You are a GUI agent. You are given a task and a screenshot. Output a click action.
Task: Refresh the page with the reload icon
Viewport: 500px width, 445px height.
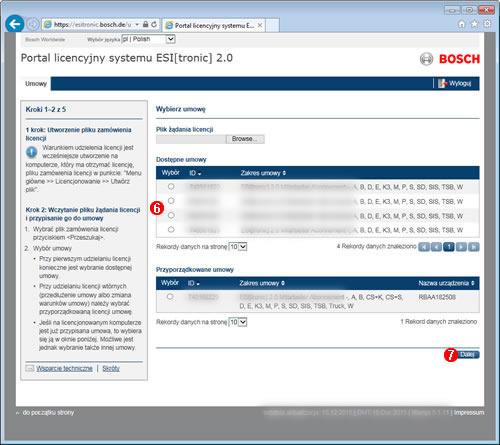tap(154, 24)
